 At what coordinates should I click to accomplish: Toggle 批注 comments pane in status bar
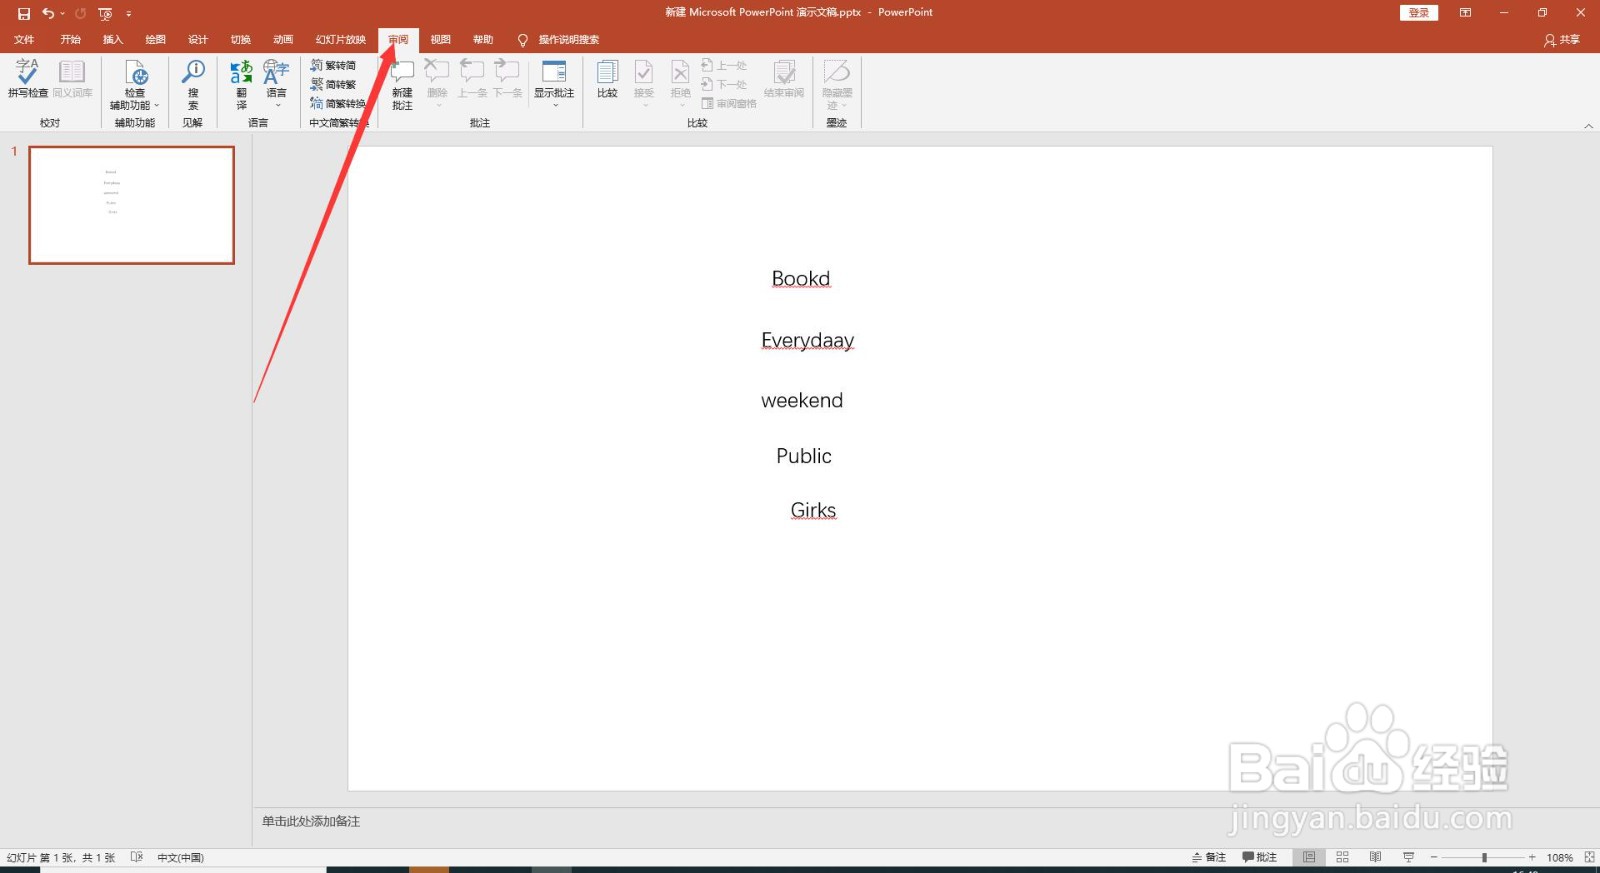pos(1260,857)
